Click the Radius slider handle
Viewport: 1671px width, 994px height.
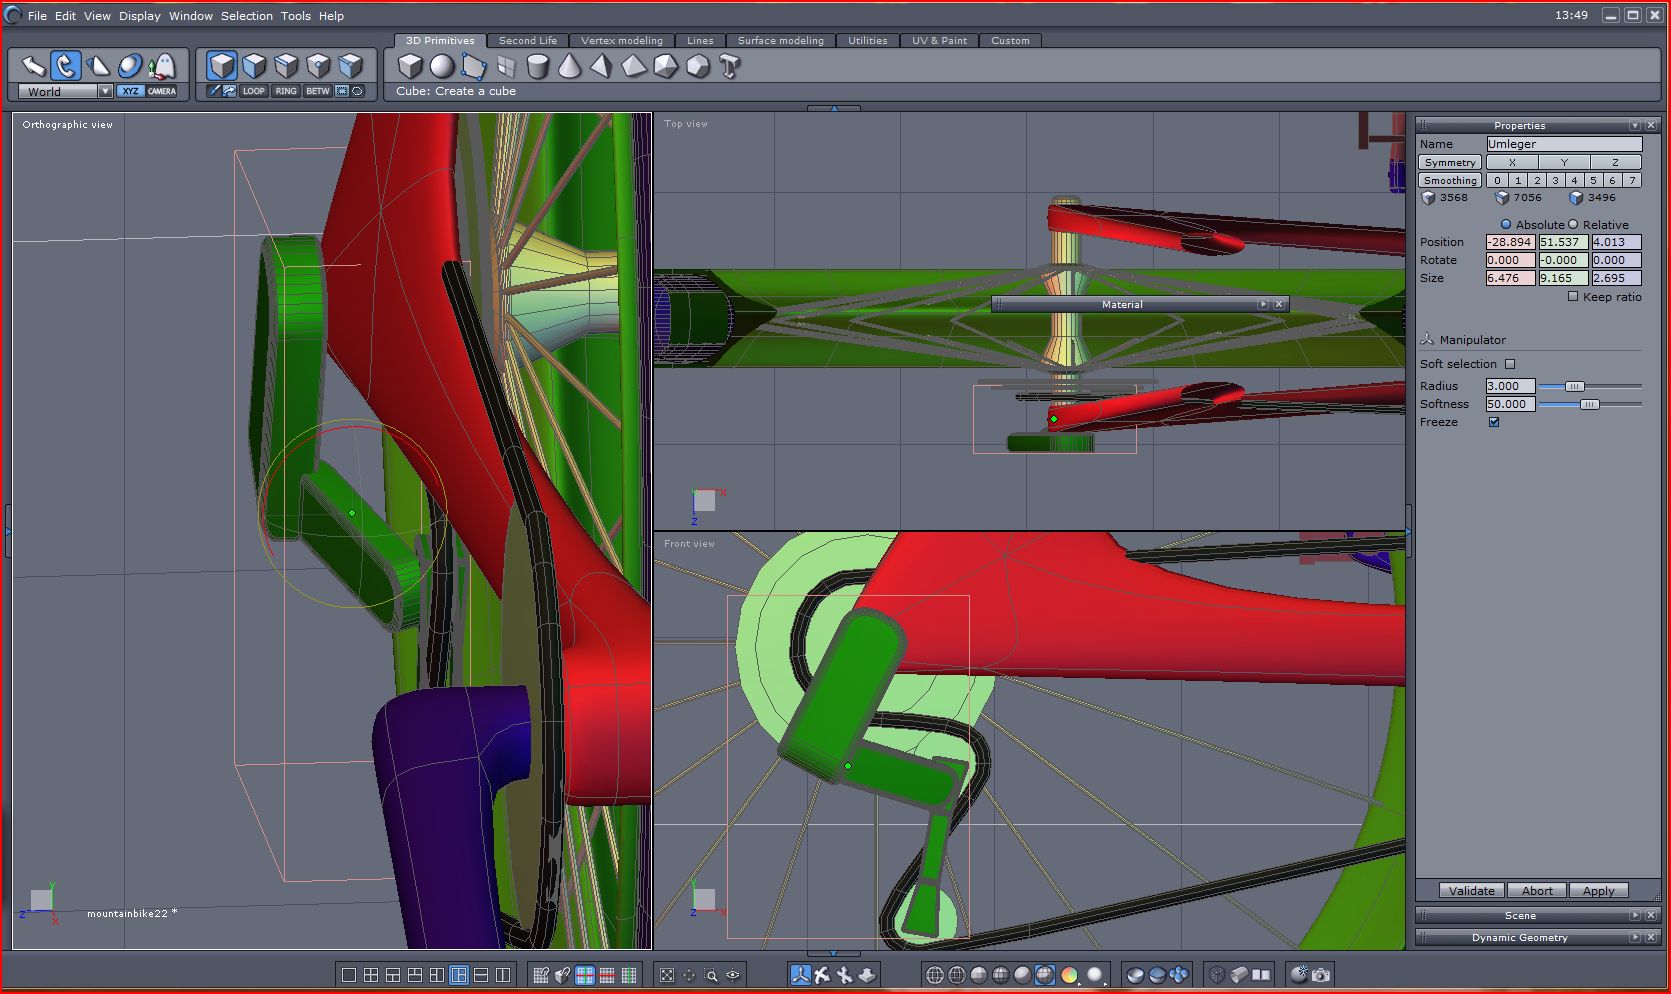tap(1574, 386)
